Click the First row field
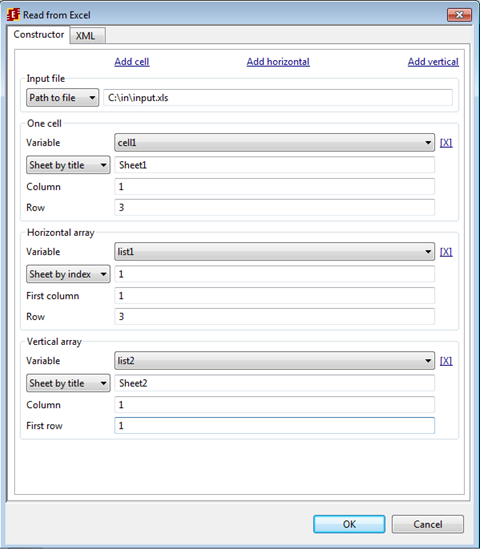Image resolution: width=482 pixels, height=549 pixels. [275, 425]
